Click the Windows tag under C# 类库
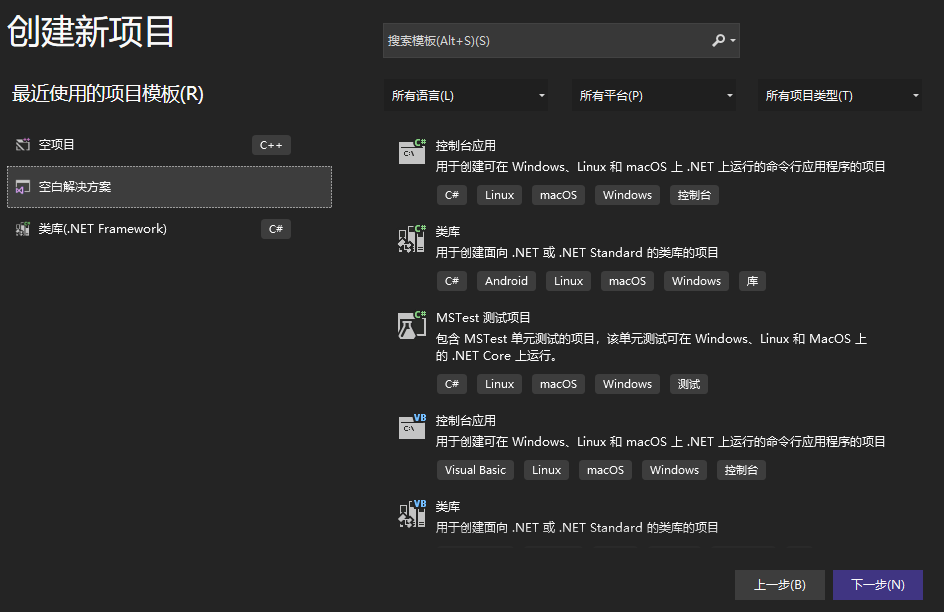 tap(696, 281)
